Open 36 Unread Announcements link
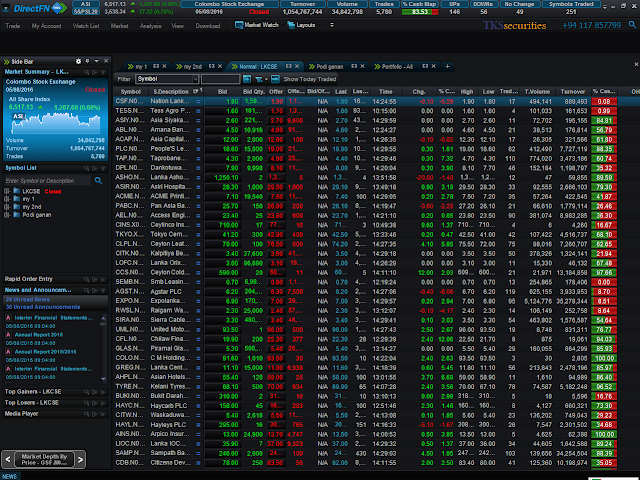Viewport: 640px width, 480px height. tap(43, 307)
